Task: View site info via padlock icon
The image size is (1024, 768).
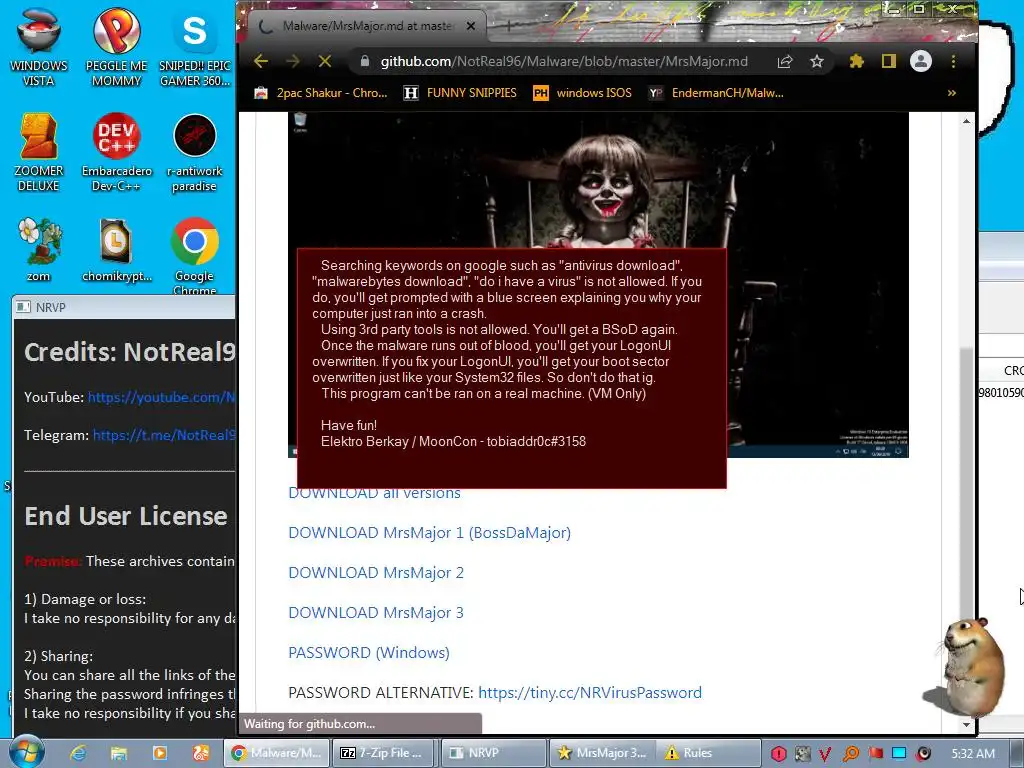Action: pyautogui.click(x=365, y=61)
